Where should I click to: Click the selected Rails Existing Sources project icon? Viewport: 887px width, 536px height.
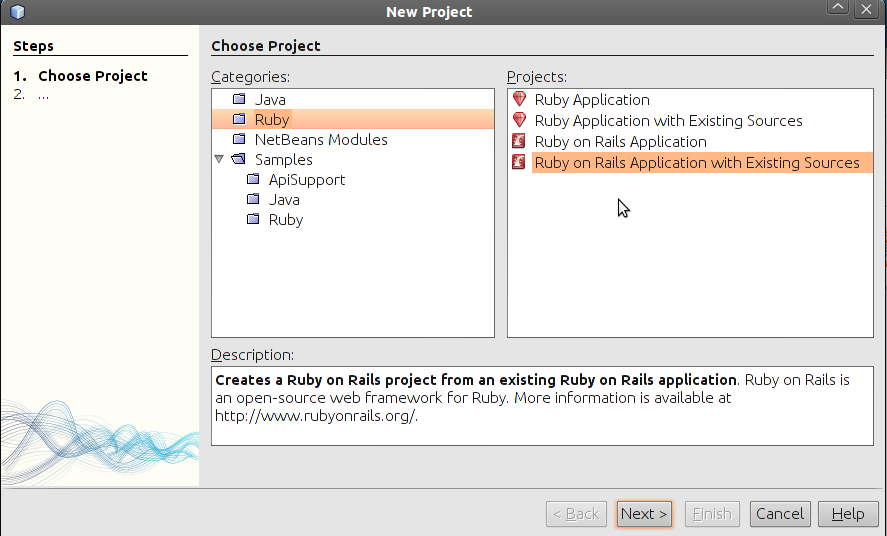[518, 162]
